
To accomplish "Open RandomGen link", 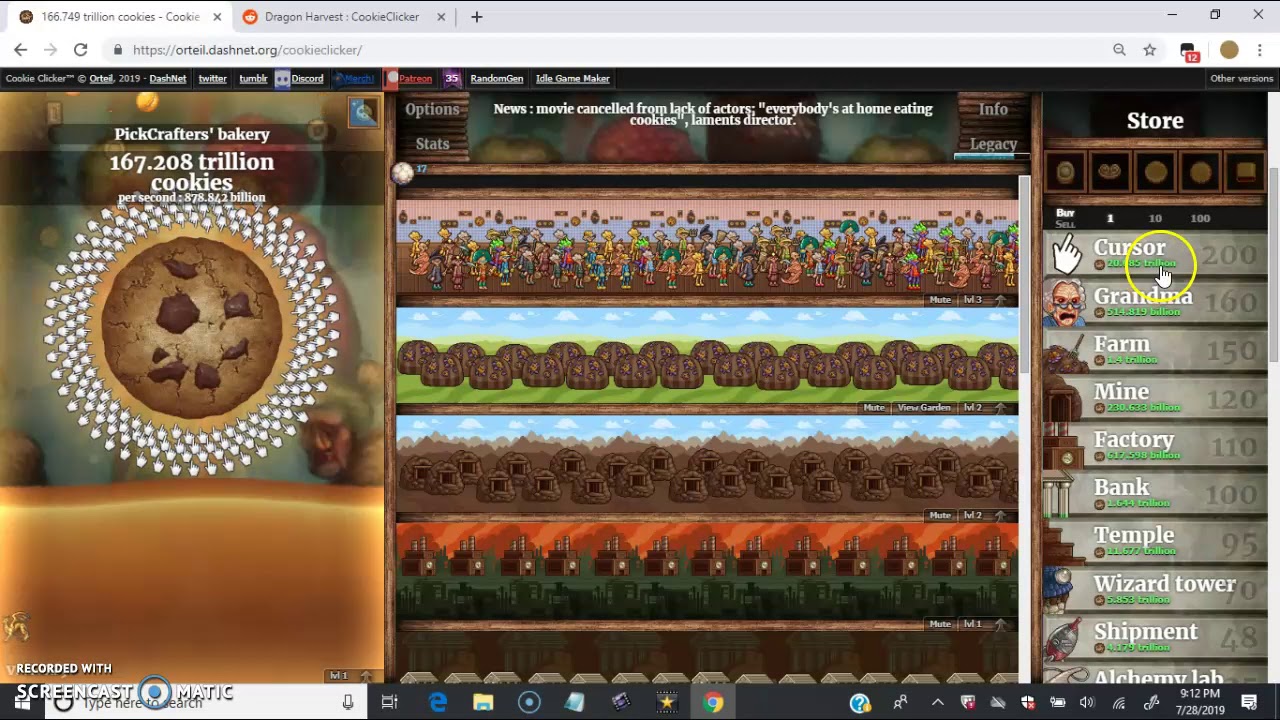I will coord(496,78).
